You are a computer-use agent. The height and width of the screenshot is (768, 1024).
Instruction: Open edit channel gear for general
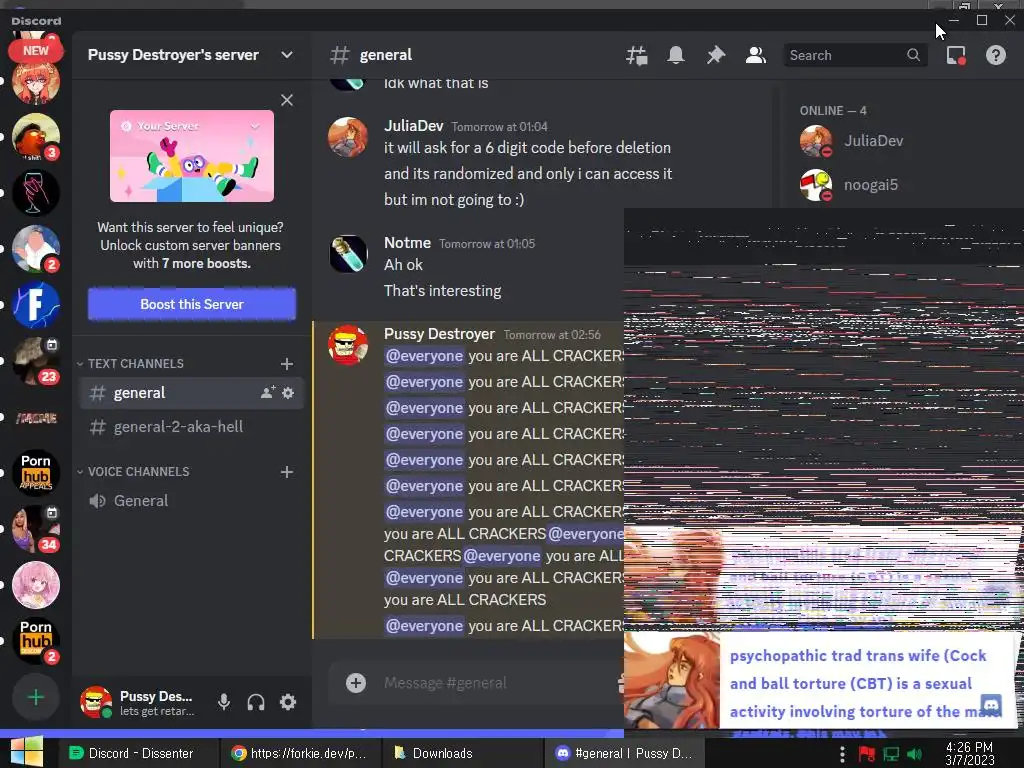point(288,393)
